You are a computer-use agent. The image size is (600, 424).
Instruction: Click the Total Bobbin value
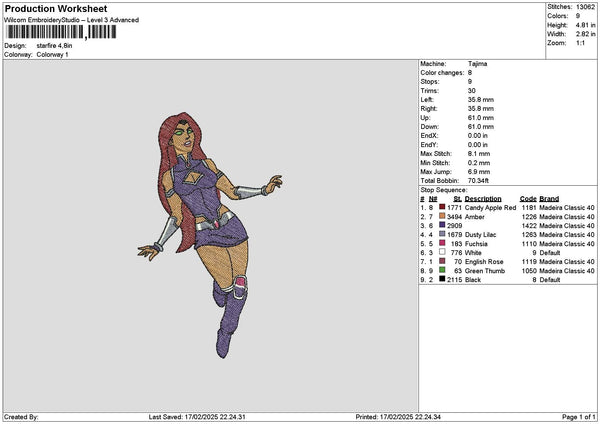tap(480, 180)
